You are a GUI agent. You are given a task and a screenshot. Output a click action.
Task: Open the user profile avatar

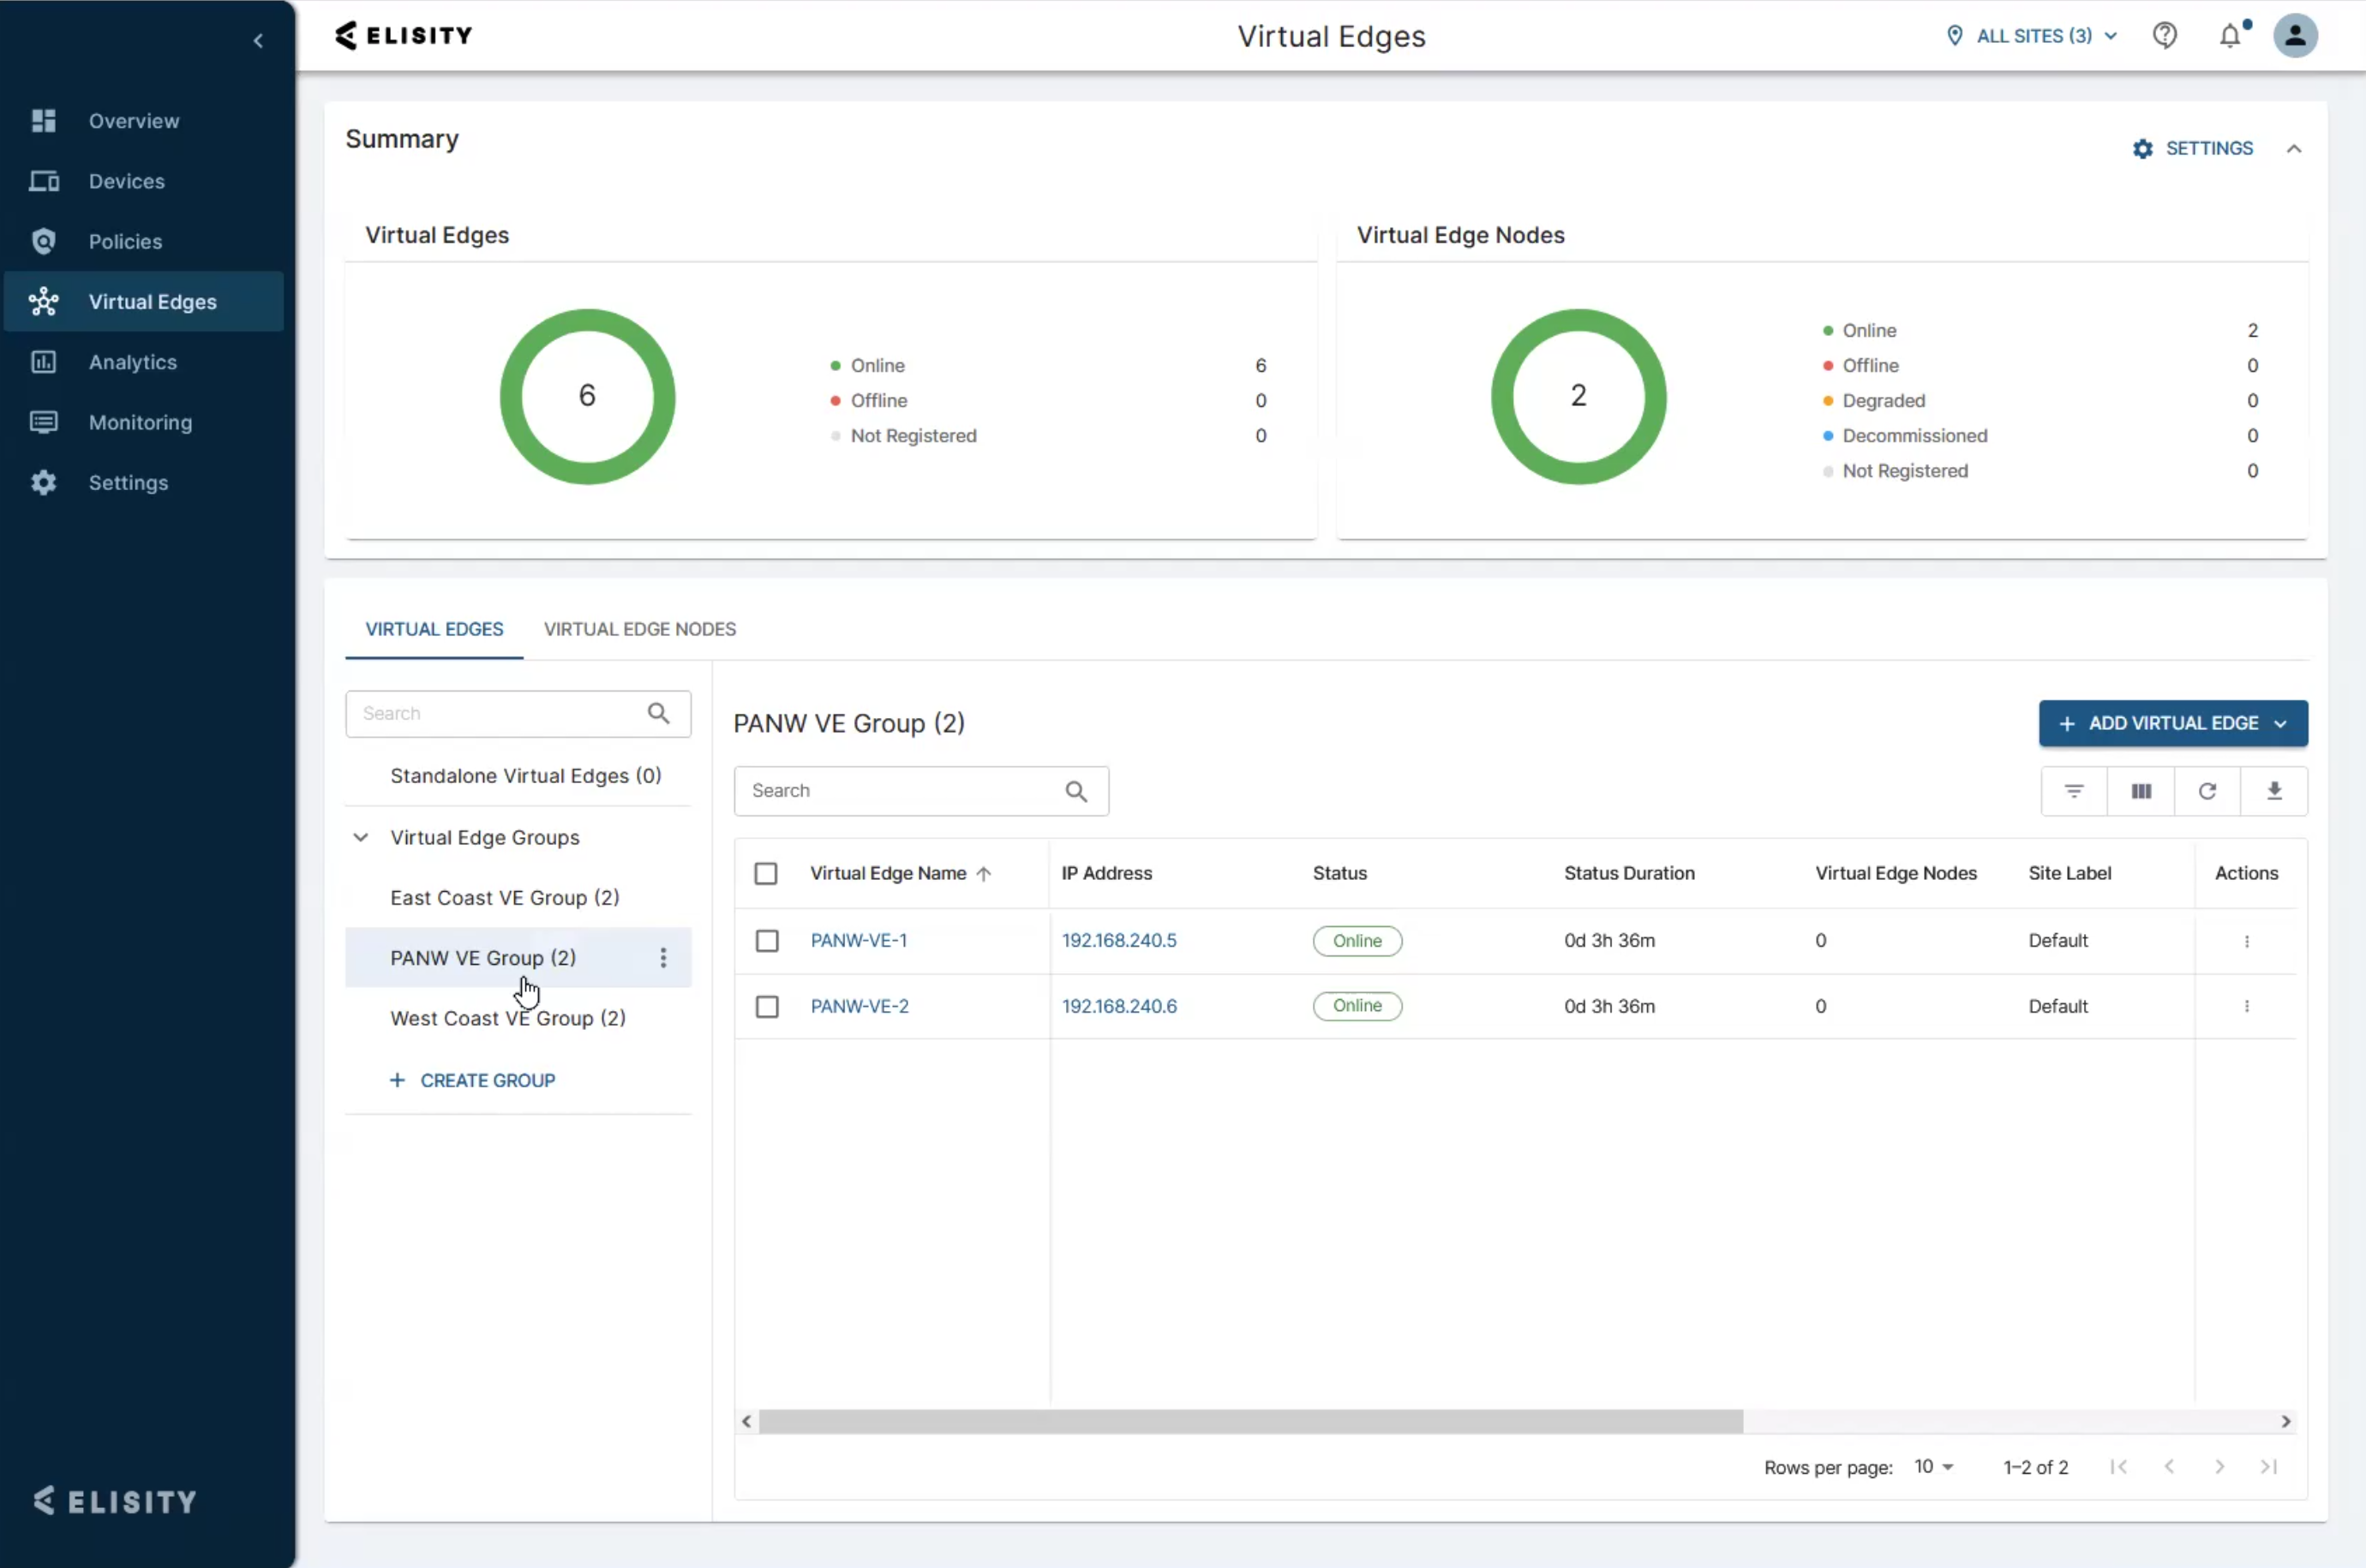click(2295, 36)
